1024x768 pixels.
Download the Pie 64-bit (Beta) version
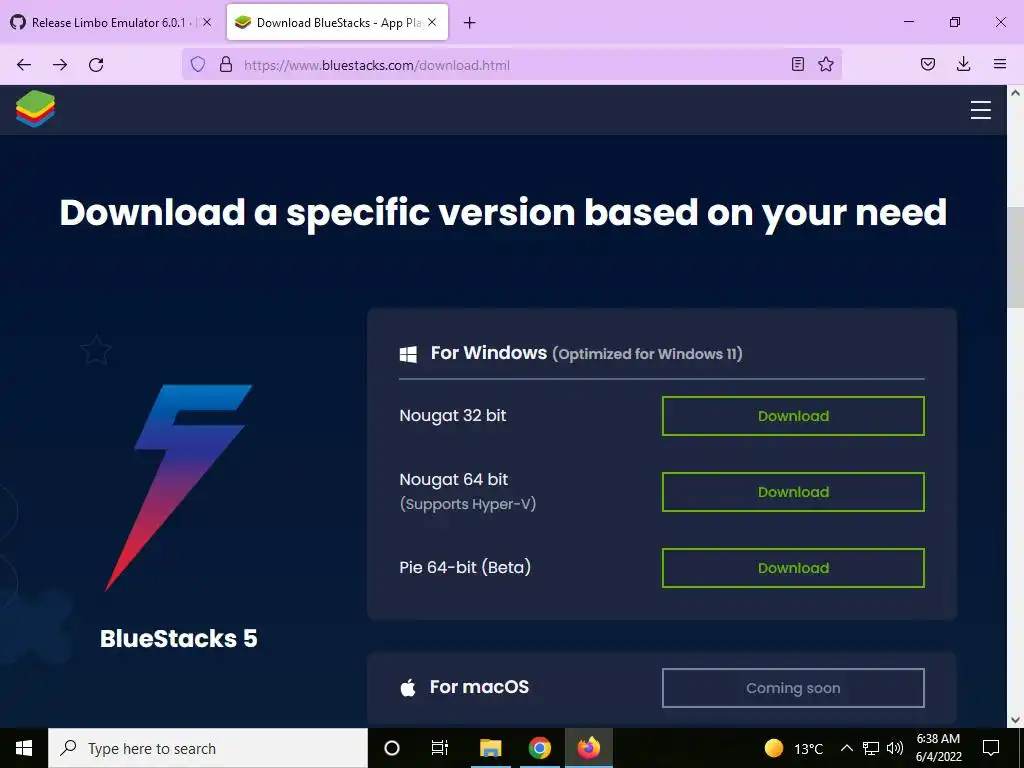click(793, 568)
